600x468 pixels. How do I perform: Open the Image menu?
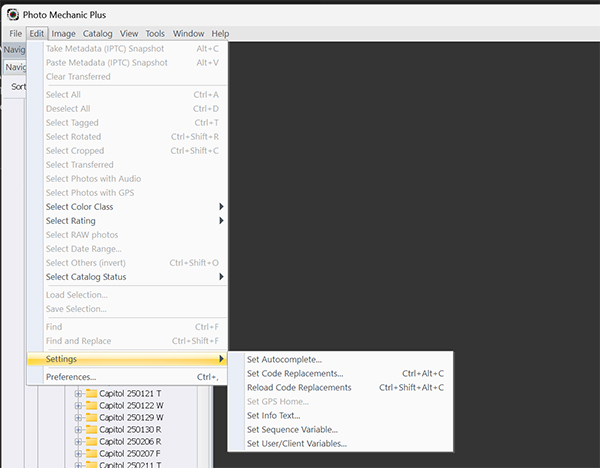(x=64, y=34)
